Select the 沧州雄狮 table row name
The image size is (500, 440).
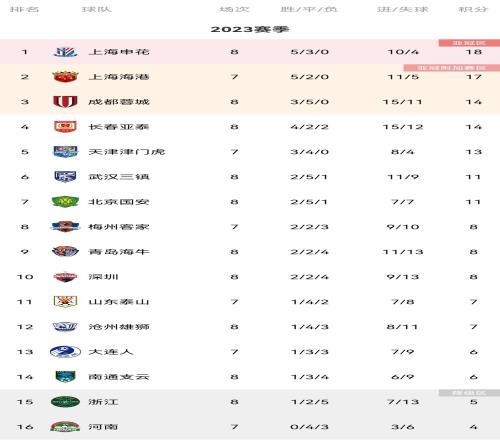tap(119, 327)
